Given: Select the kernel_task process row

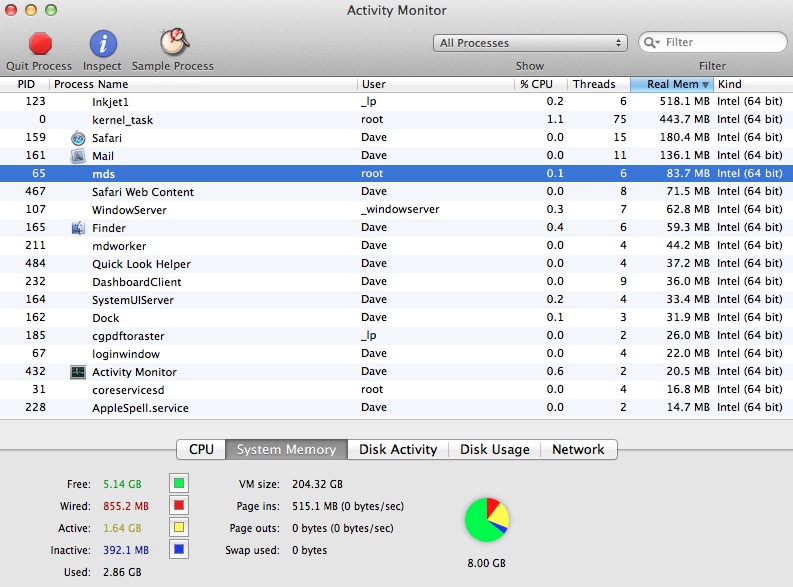Looking at the screenshot, I should click(x=396, y=120).
